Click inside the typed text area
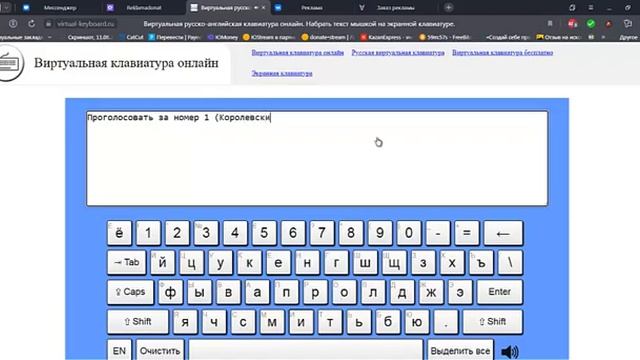Screen dimensions: 640x360 click(317, 158)
